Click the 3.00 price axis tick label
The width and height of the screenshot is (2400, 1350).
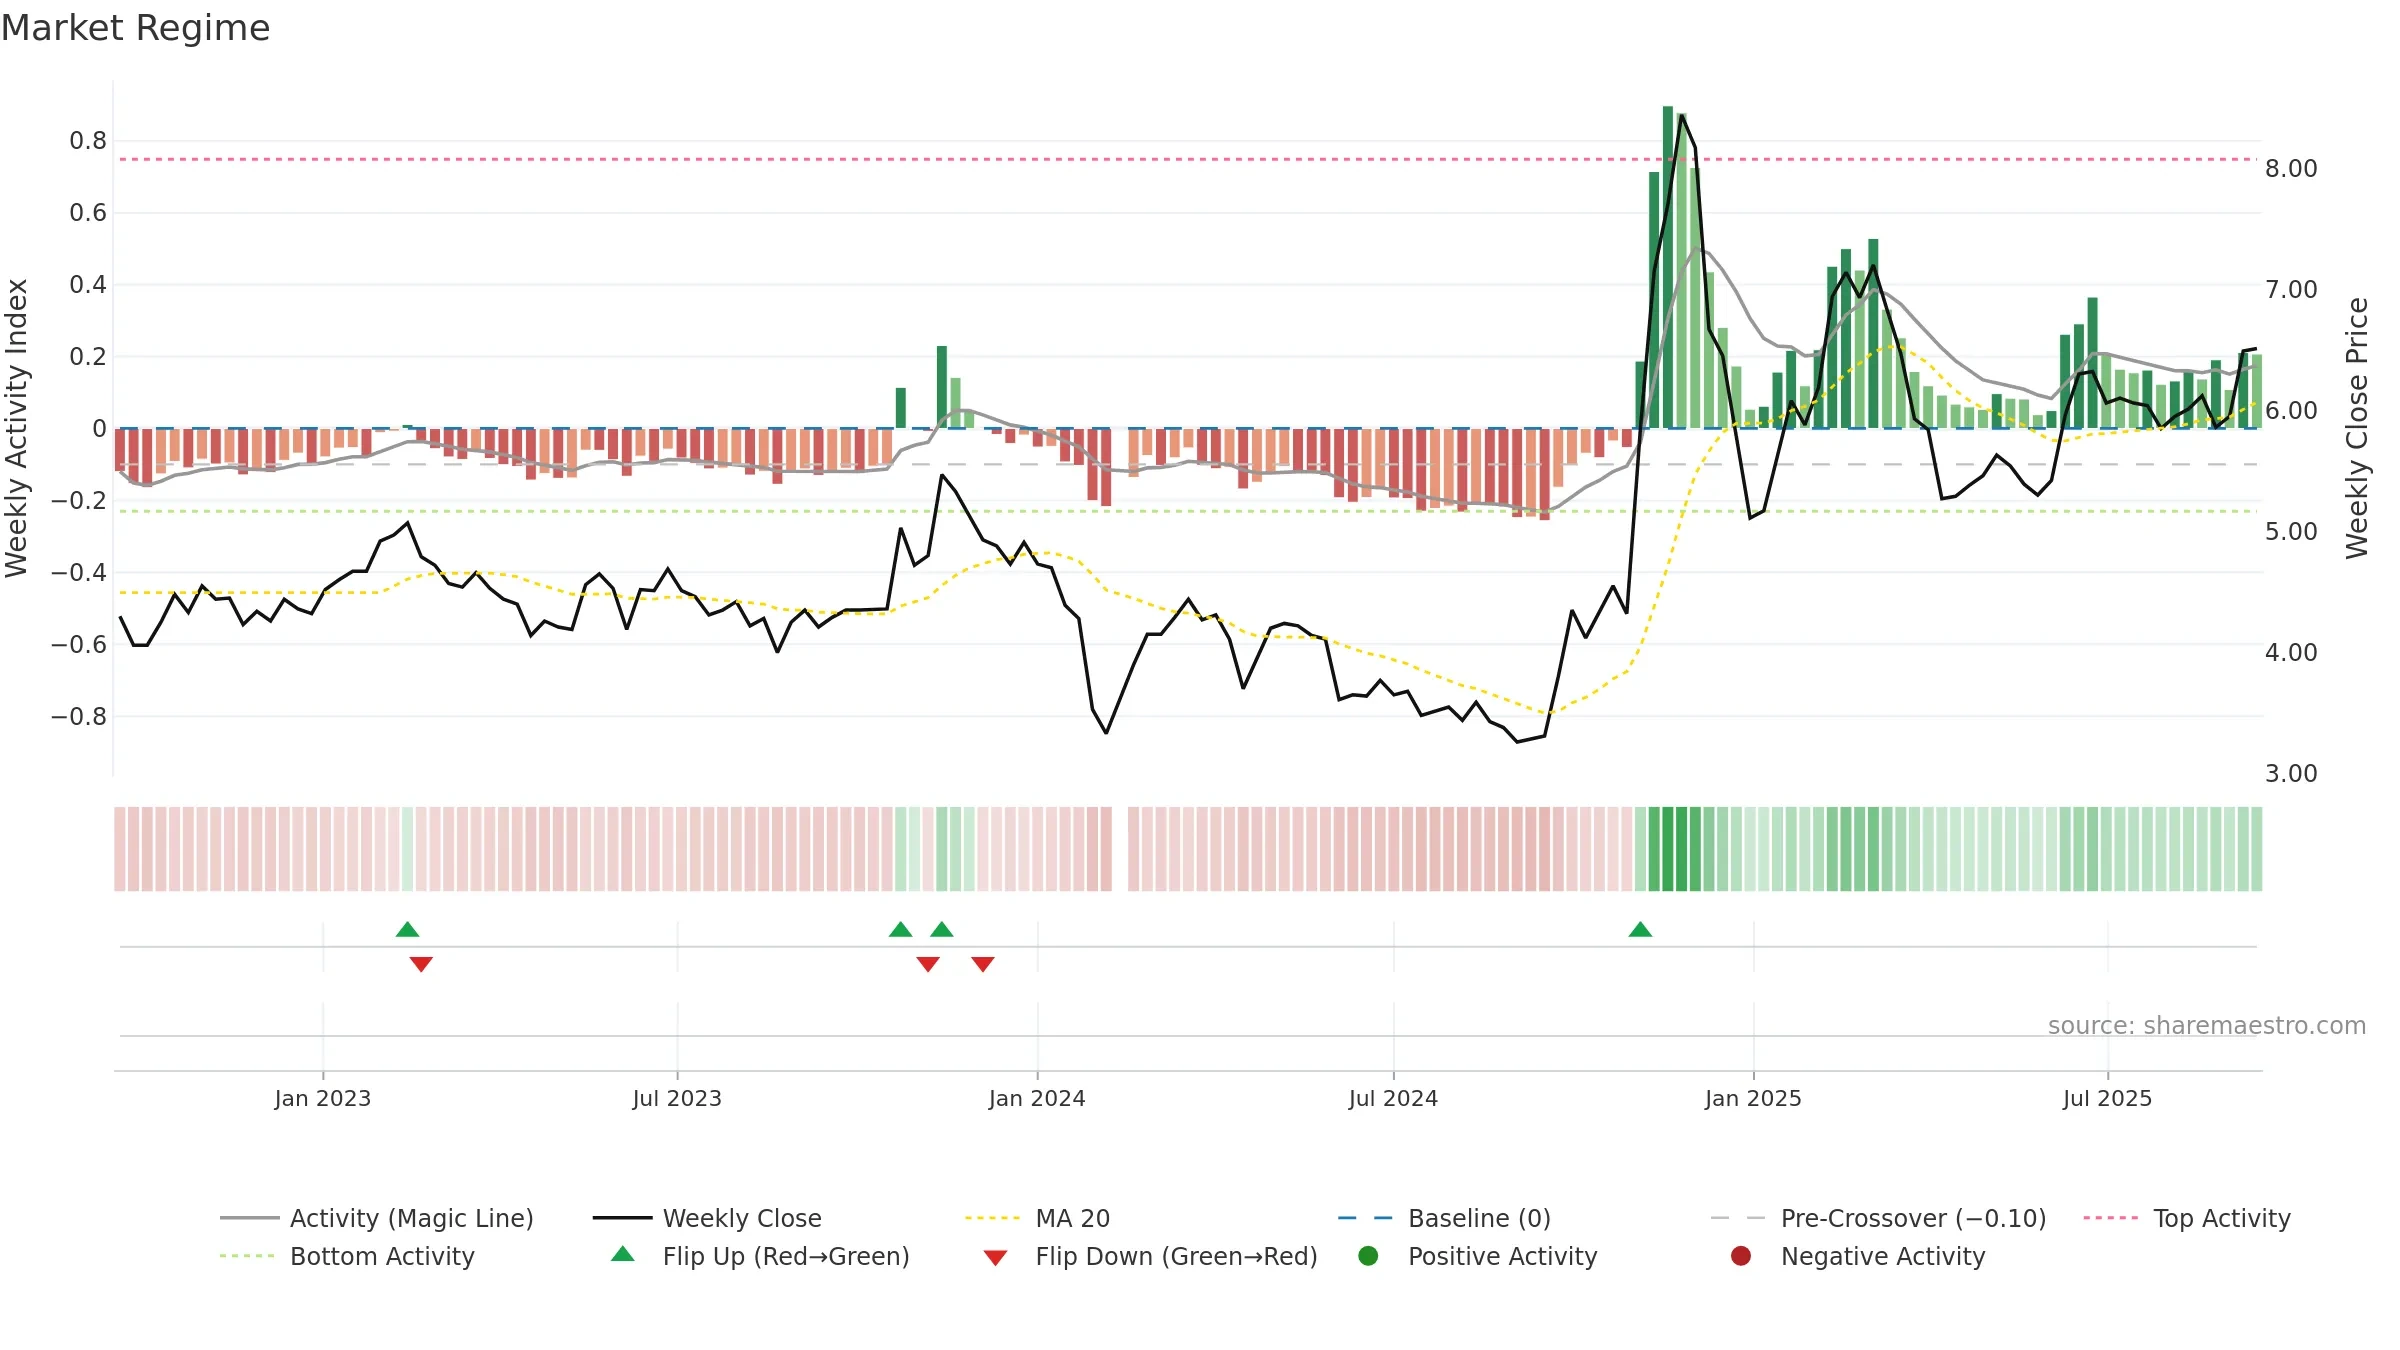[x=2291, y=774]
